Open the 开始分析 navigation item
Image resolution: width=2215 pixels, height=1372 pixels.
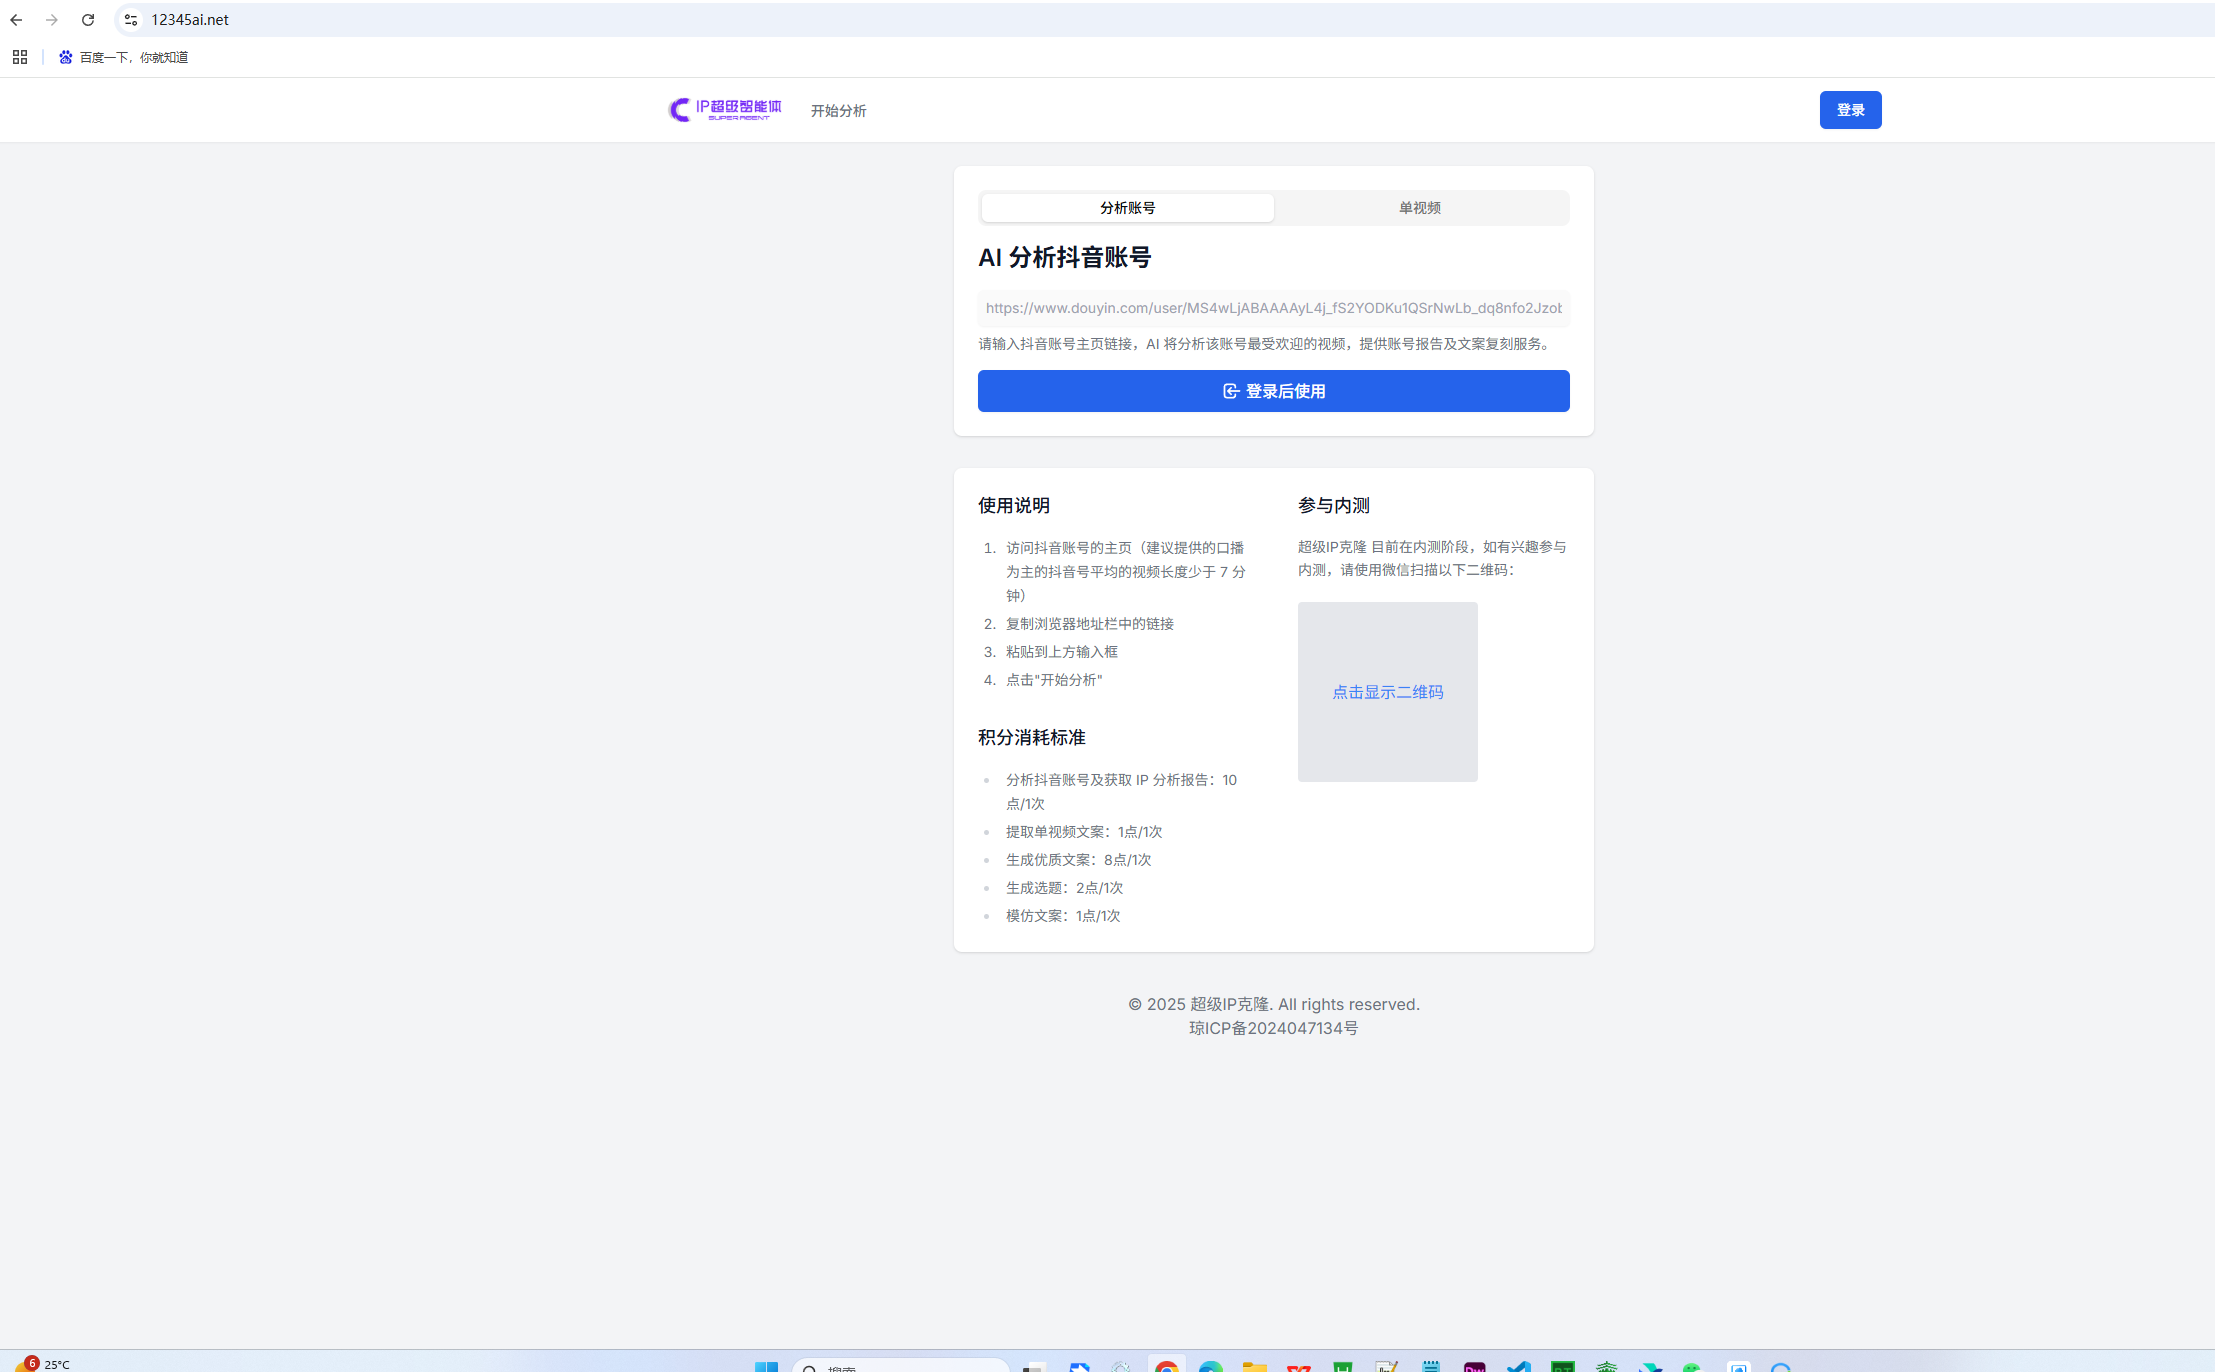pyautogui.click(x=838, y=111)
